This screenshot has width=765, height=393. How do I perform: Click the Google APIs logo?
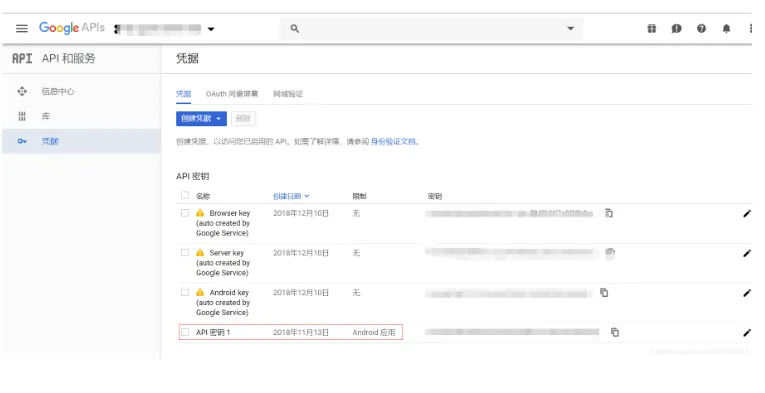72,28
